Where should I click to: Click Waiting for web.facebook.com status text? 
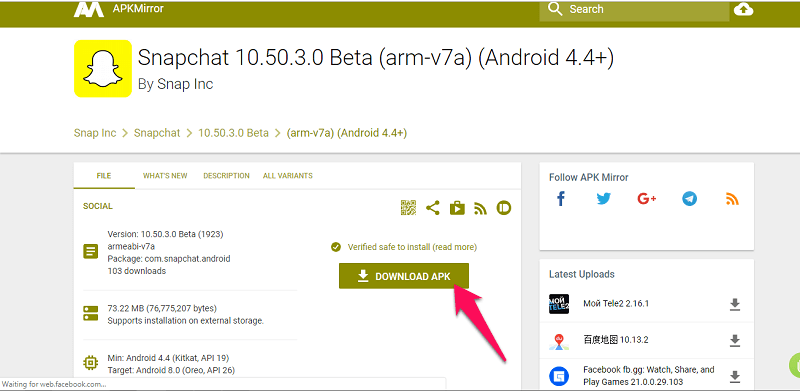[x=54, y=384]
